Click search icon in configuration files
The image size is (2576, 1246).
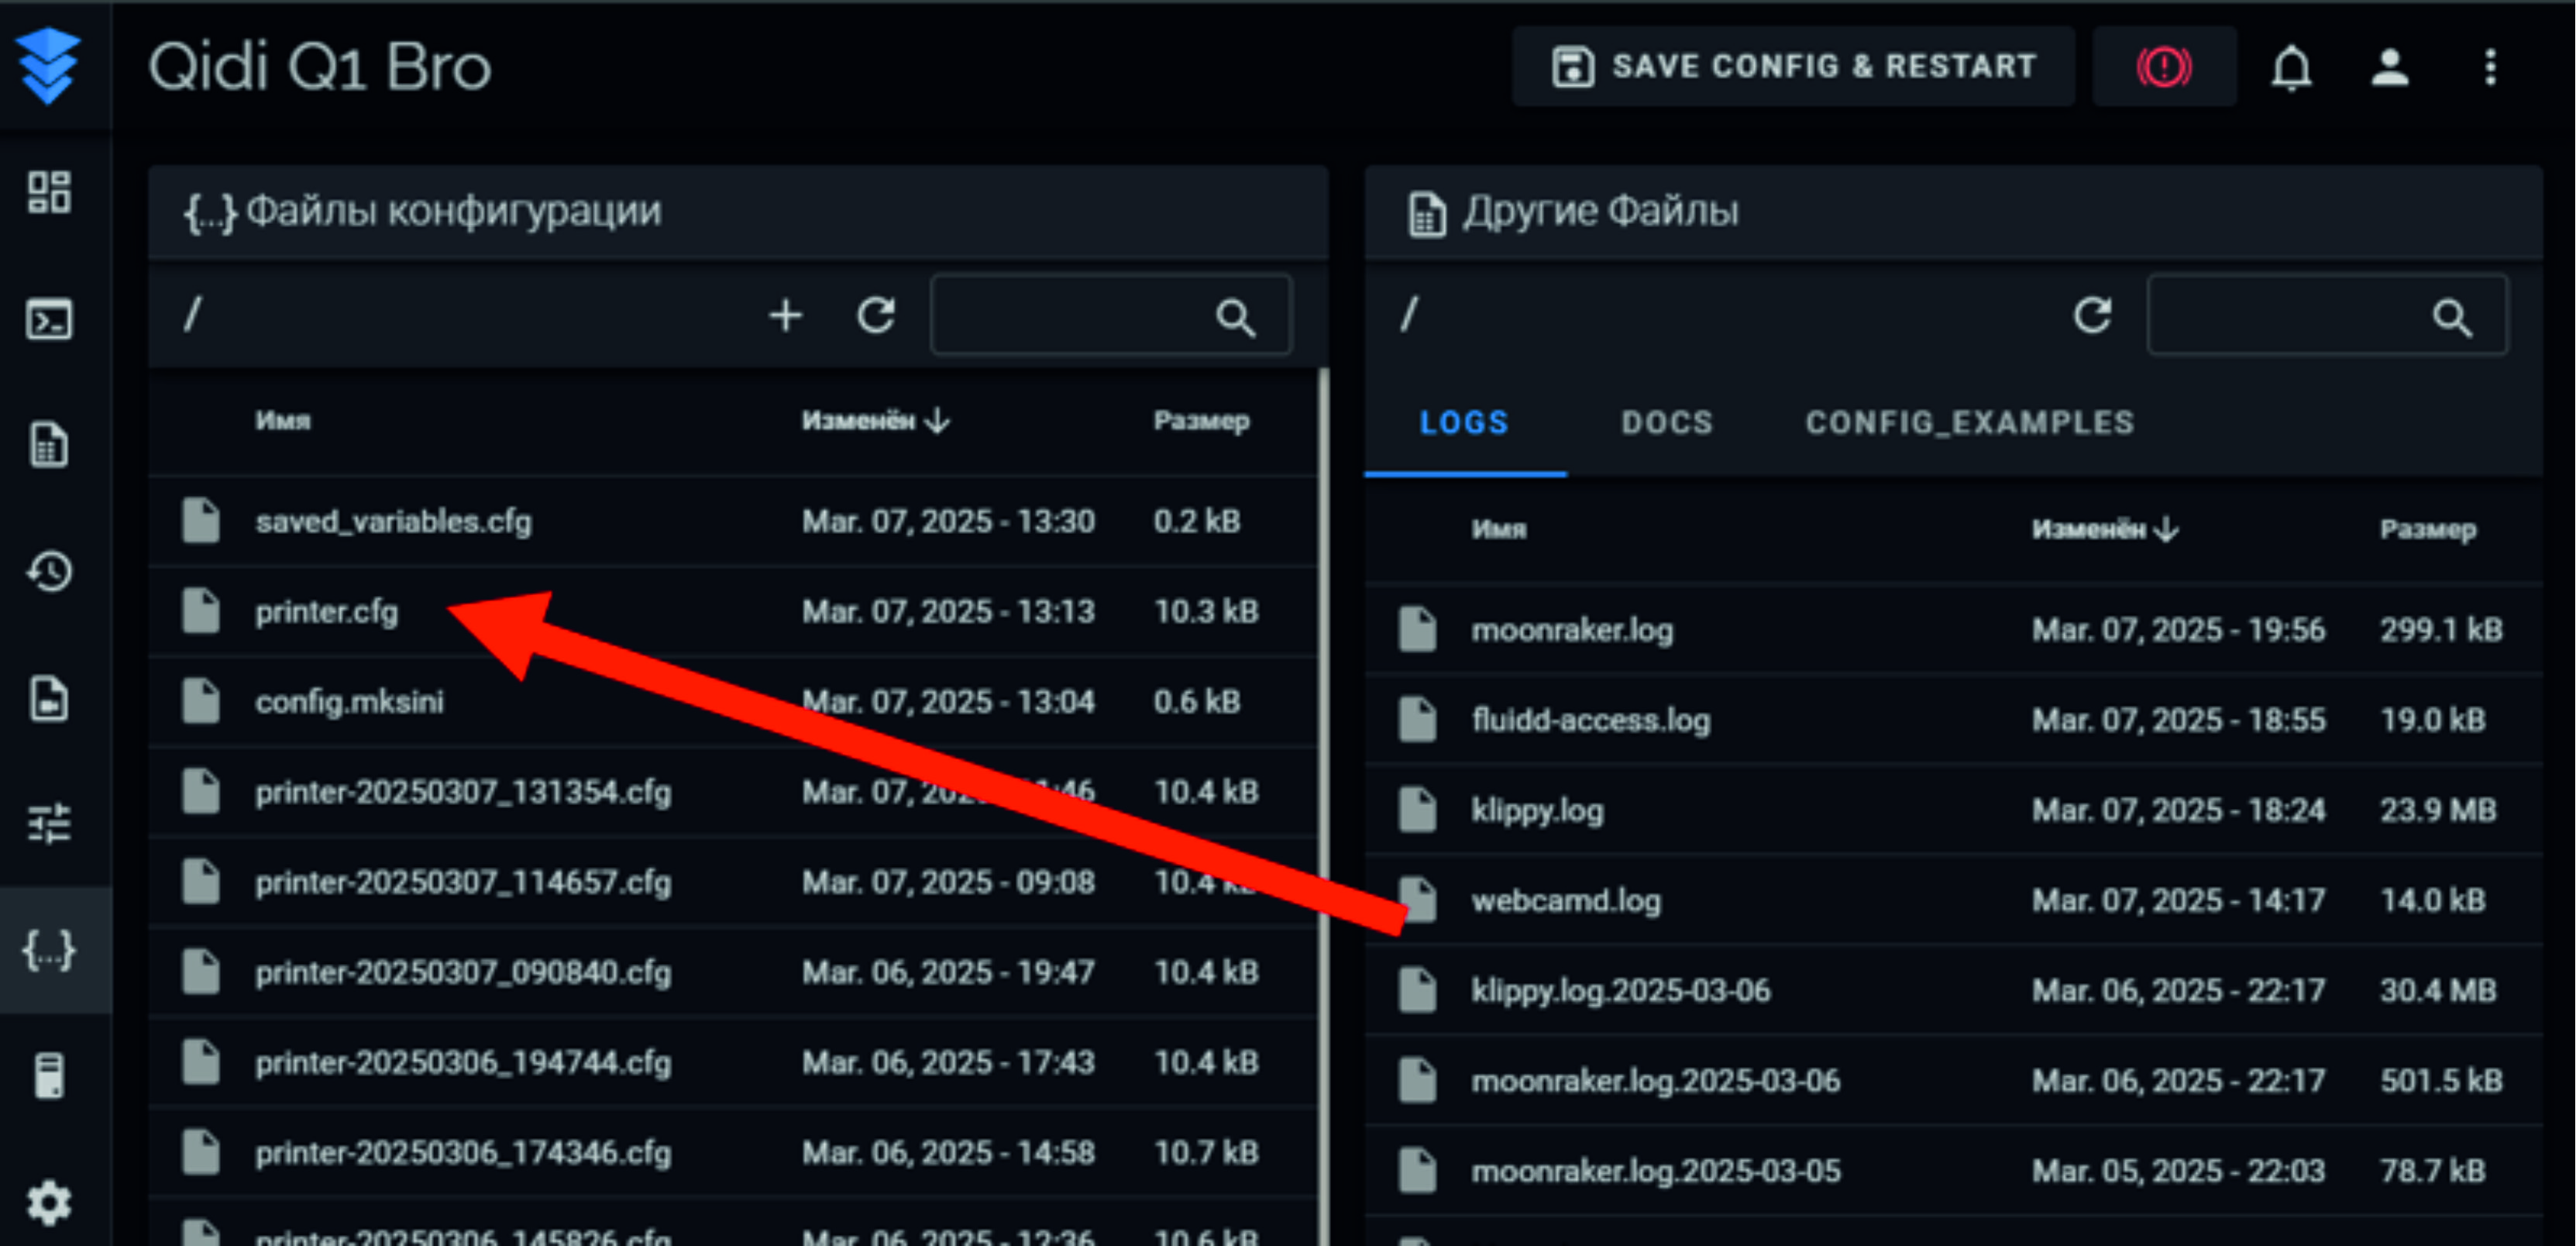click(1235, 318)
